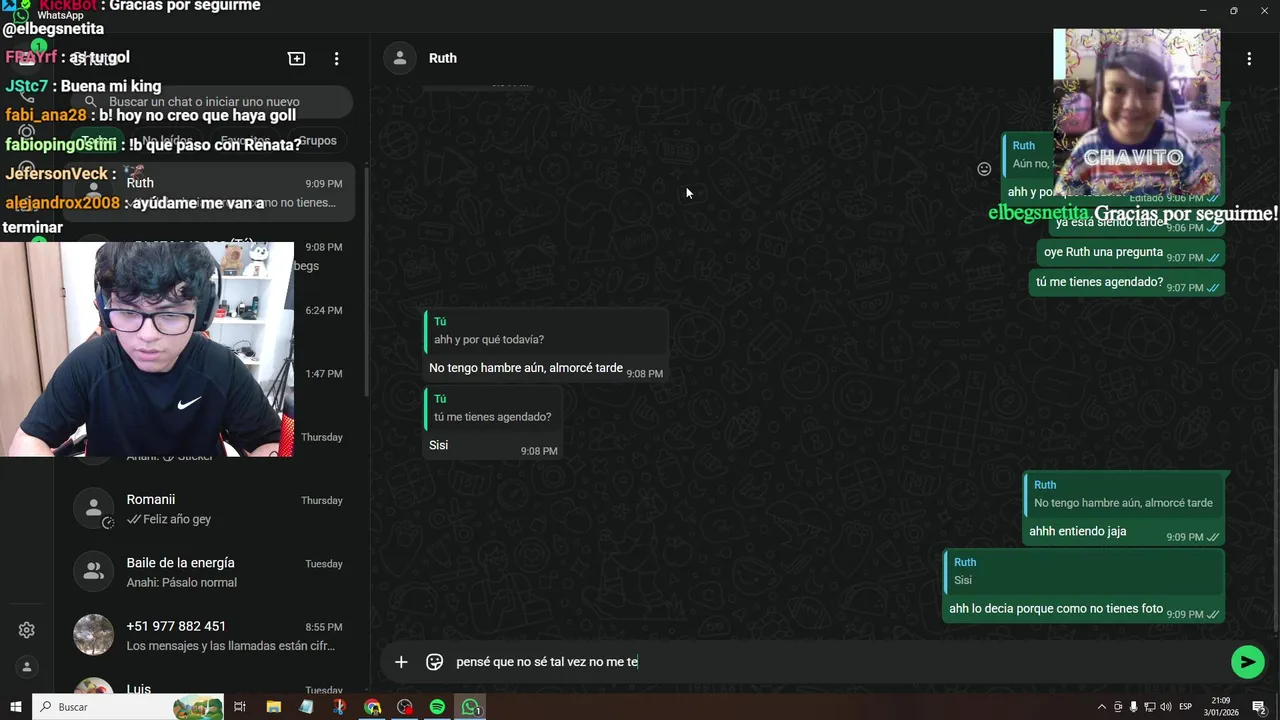
Task: Jump to quoted 'No tengo hambre aún' in sent reply
Action: tap(1123, 494)
